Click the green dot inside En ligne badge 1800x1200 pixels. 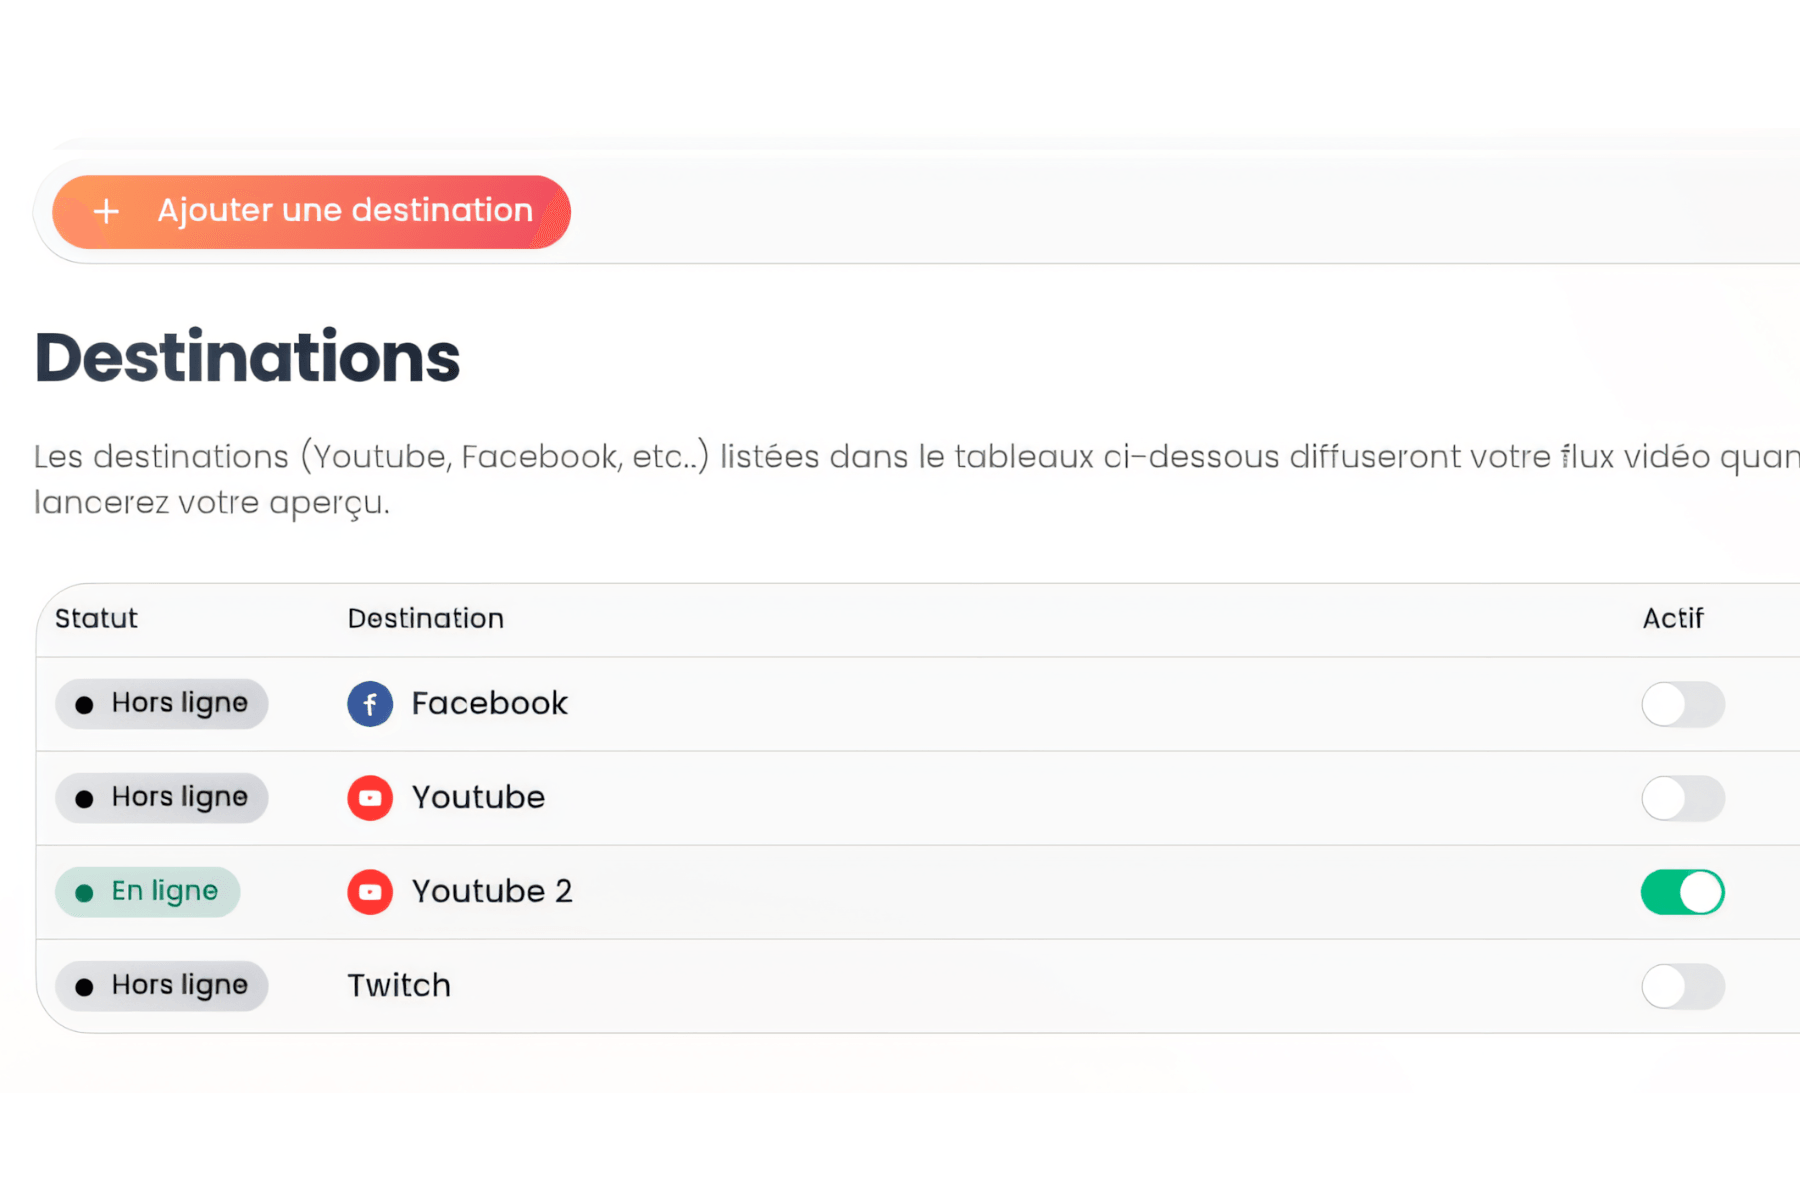(84, 892)
